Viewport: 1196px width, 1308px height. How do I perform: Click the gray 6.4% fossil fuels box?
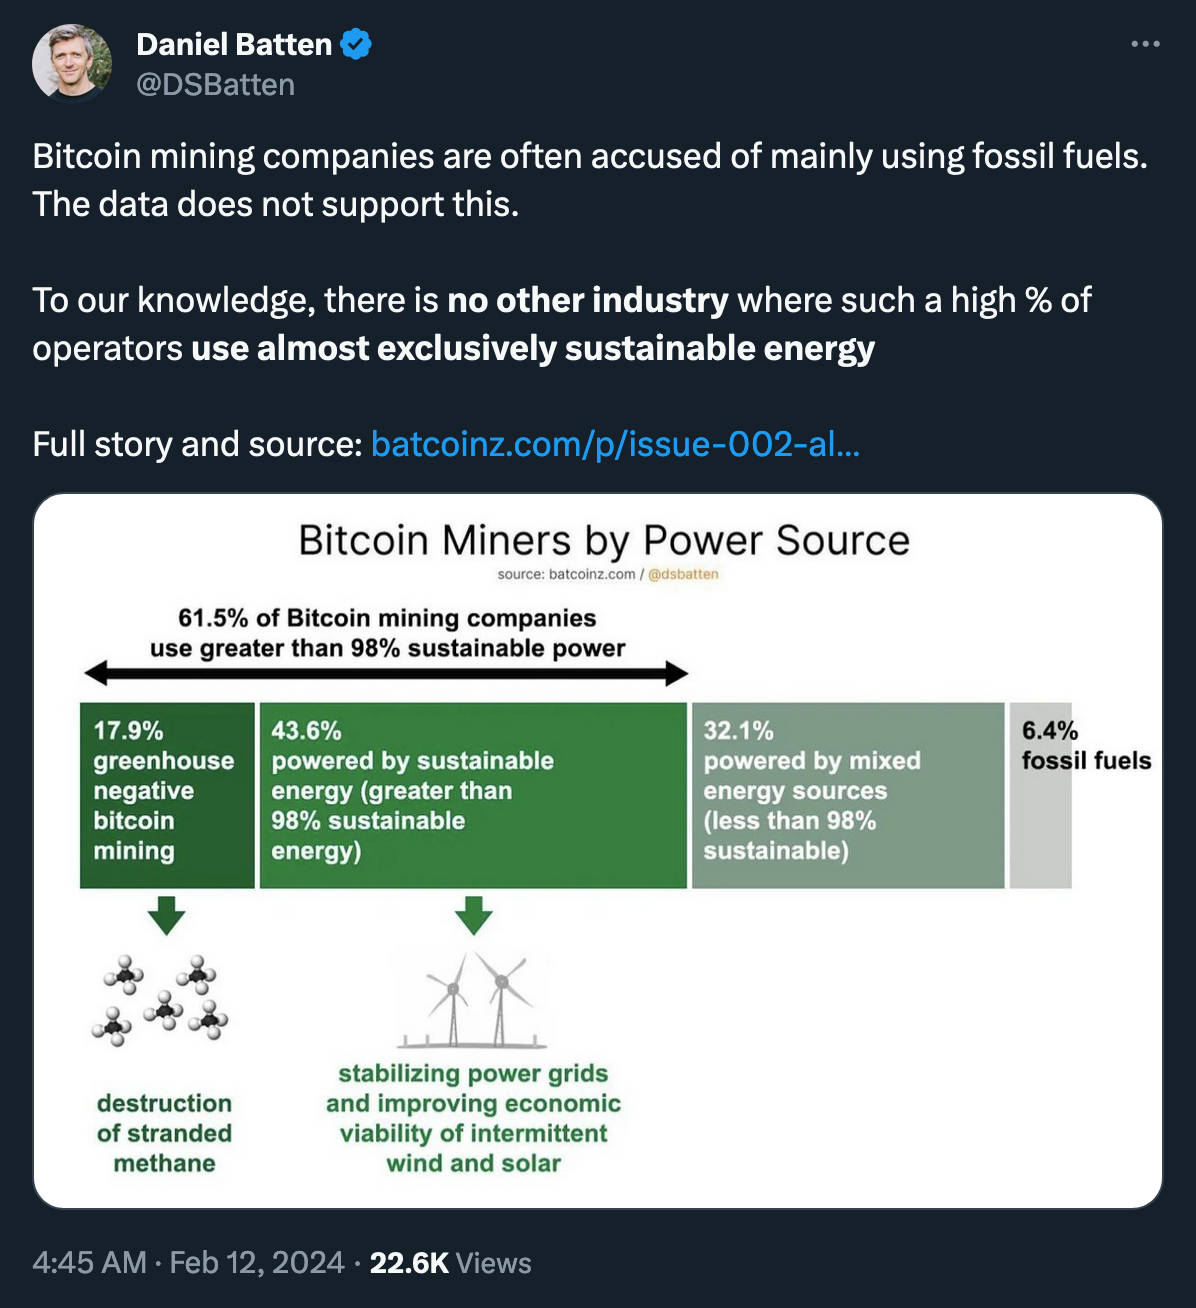point(1041,795)
